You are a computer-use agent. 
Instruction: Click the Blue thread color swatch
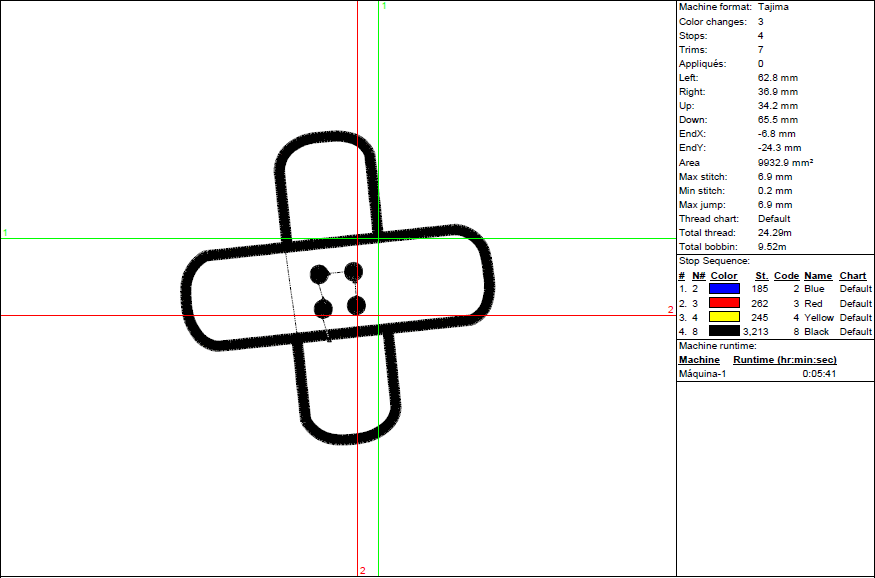point(725,289)
